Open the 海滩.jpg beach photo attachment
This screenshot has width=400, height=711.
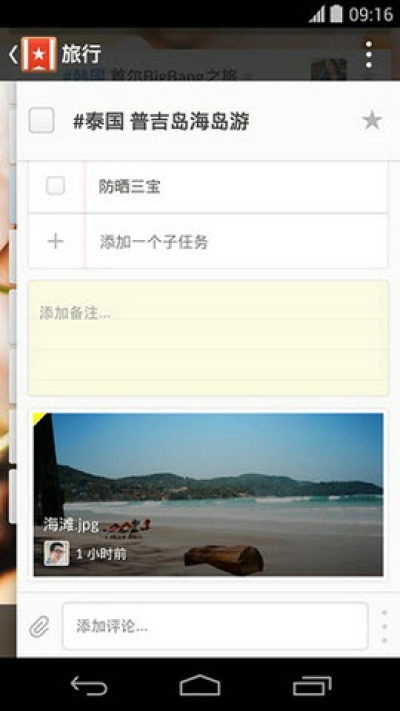[x=208, y=494]
